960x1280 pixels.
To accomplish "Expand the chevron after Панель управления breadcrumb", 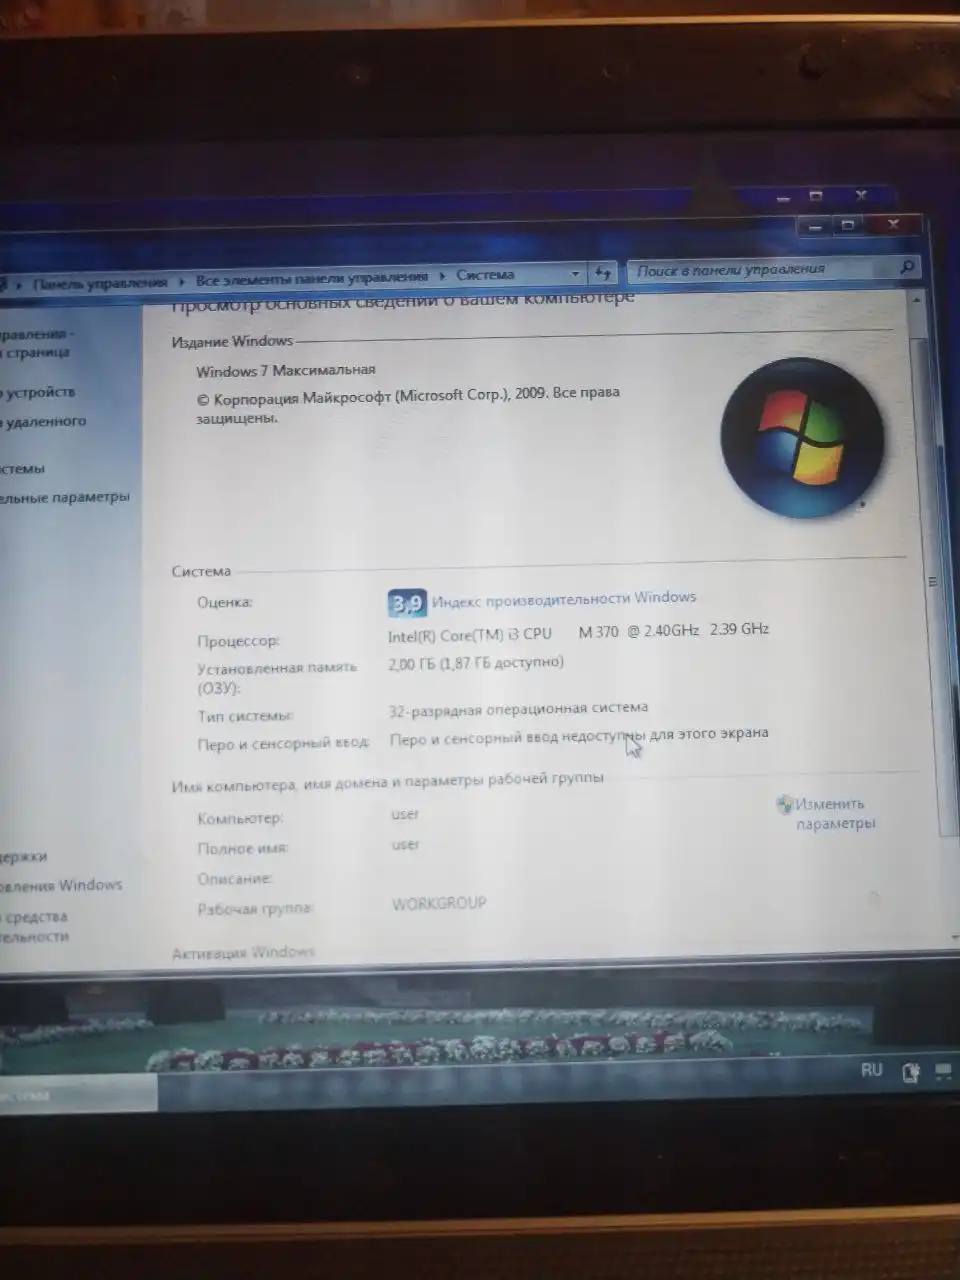I will pyautogui.click(x=181, y=283).
